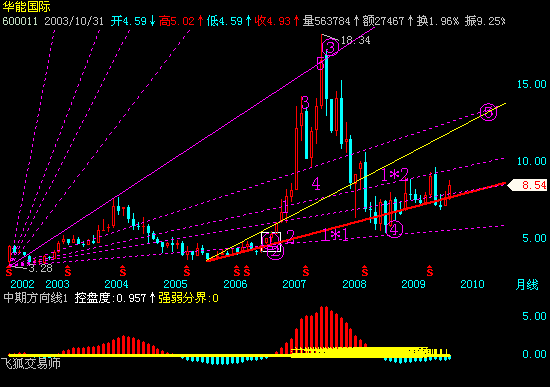Select the circled wave 4 marker
Viewport: 550px width, 387px height.
click(394, 230)
